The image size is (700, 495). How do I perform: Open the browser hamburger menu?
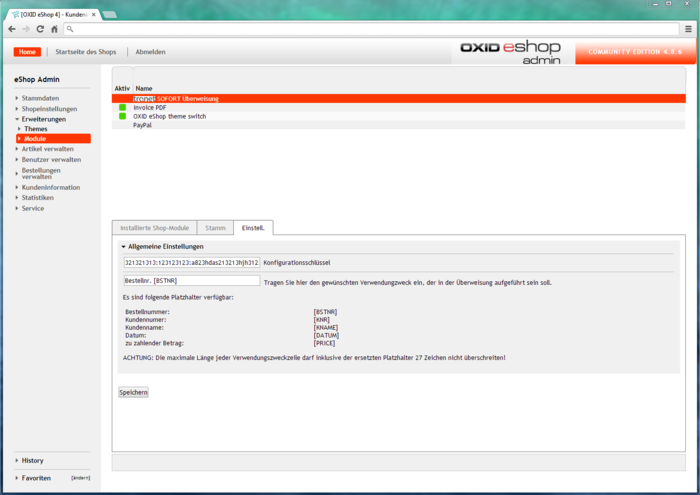(x=688, y=29)
